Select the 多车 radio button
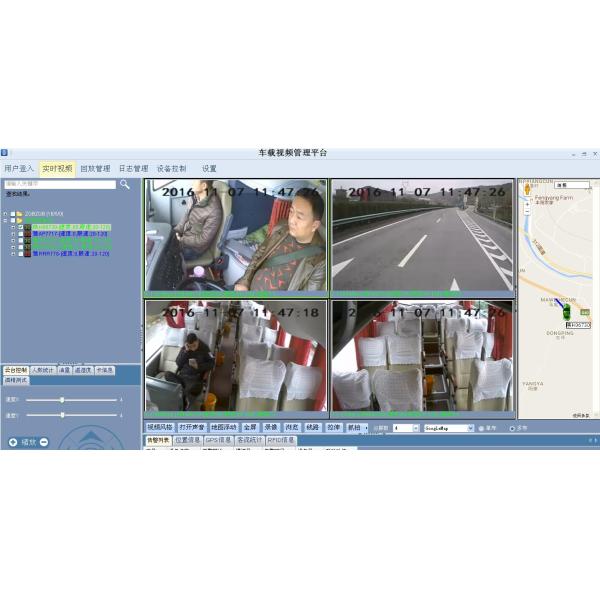 (x=513, y=428)
